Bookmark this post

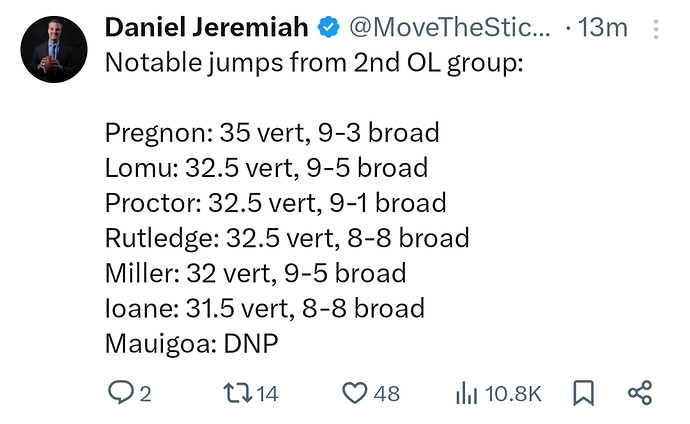584,393
